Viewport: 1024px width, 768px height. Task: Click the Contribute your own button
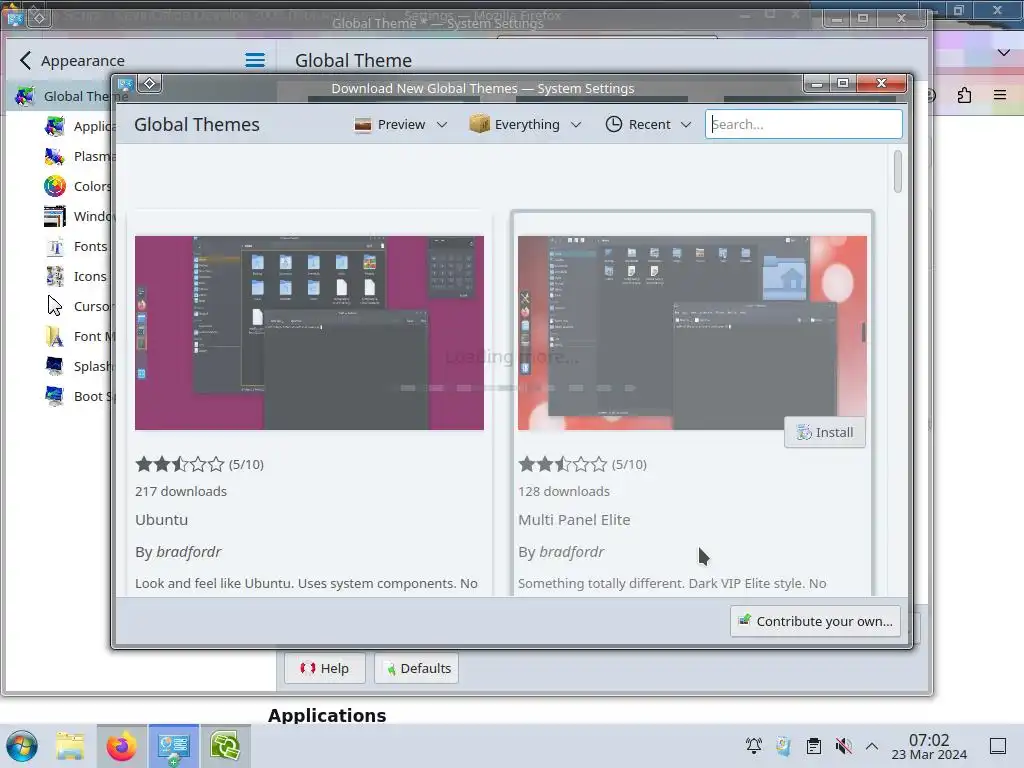[816, 621]
